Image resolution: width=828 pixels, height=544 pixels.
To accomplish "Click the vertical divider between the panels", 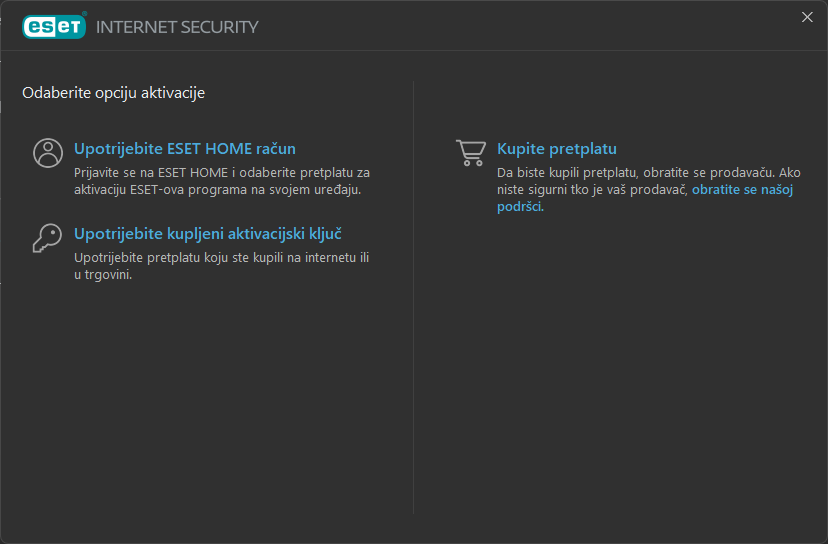I will pyautogui.click(x=414, y=300).
